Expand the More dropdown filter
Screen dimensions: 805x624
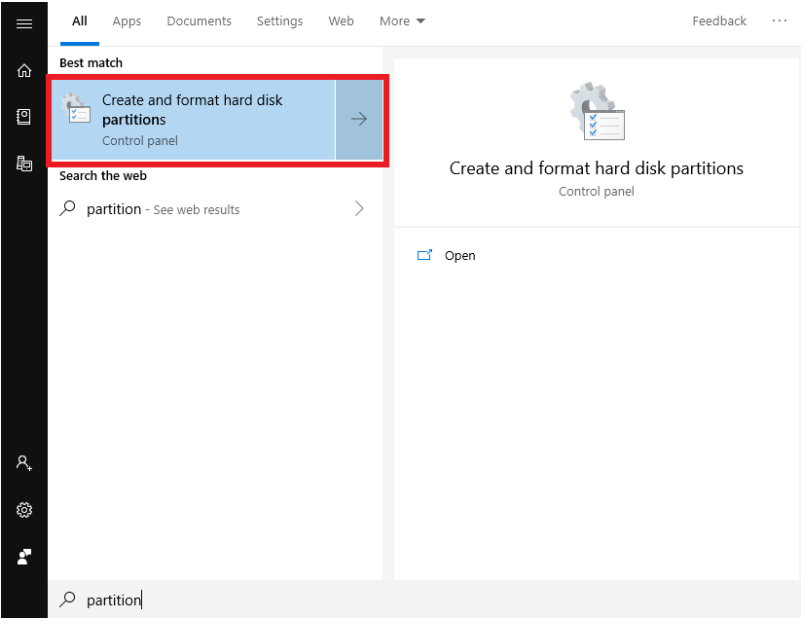click(x=402, y=21)
